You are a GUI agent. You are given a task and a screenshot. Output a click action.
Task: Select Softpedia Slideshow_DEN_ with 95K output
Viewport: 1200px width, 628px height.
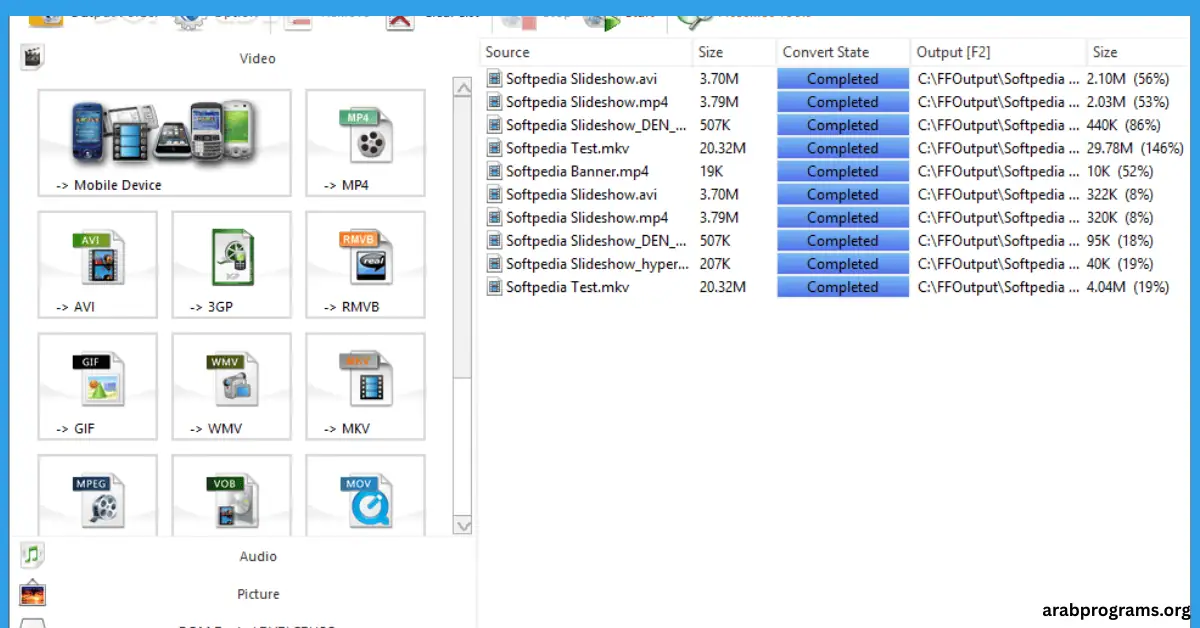pos(597,241)
